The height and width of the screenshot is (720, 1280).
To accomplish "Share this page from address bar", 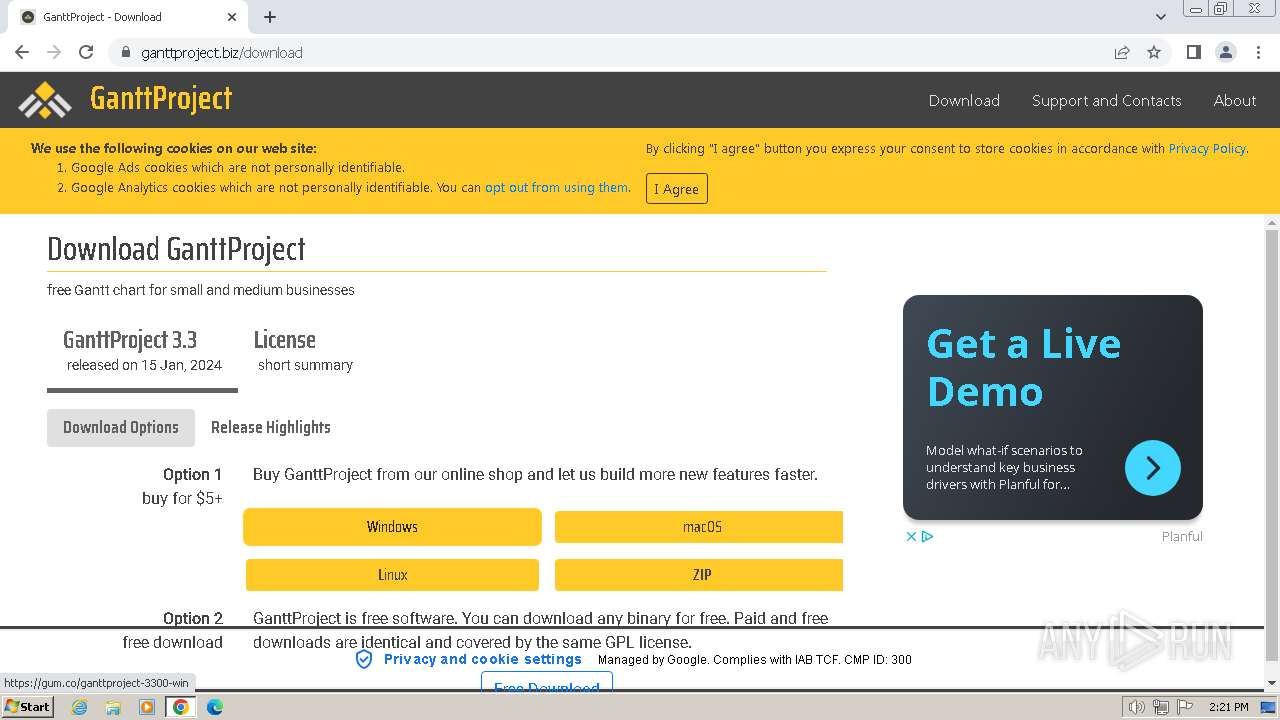I will click(1122, 52).
